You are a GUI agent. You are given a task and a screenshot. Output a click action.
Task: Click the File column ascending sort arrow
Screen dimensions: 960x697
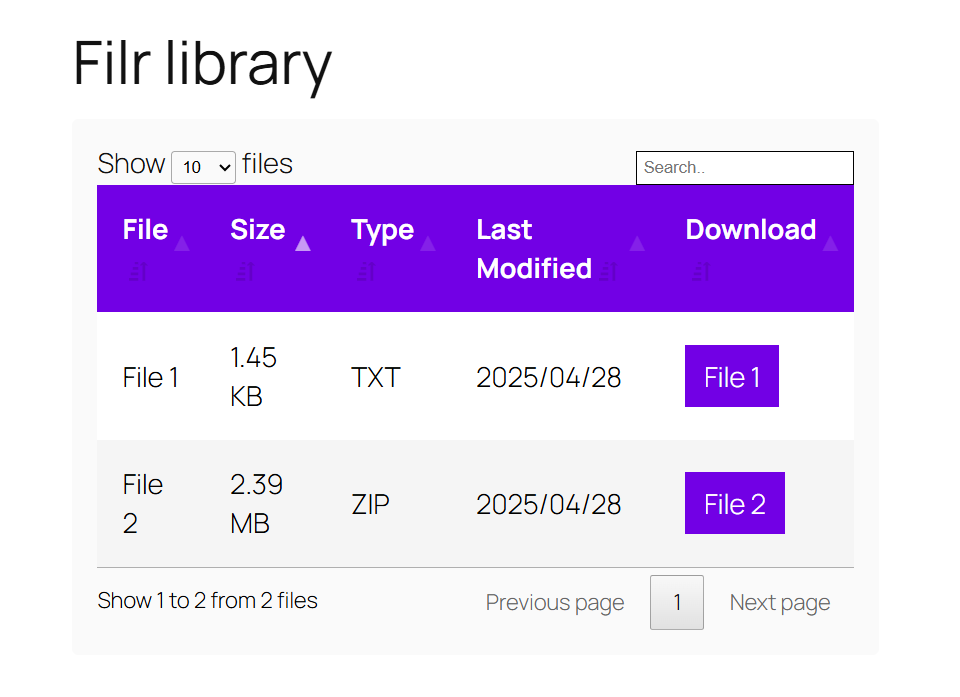(x=182, y=244)
